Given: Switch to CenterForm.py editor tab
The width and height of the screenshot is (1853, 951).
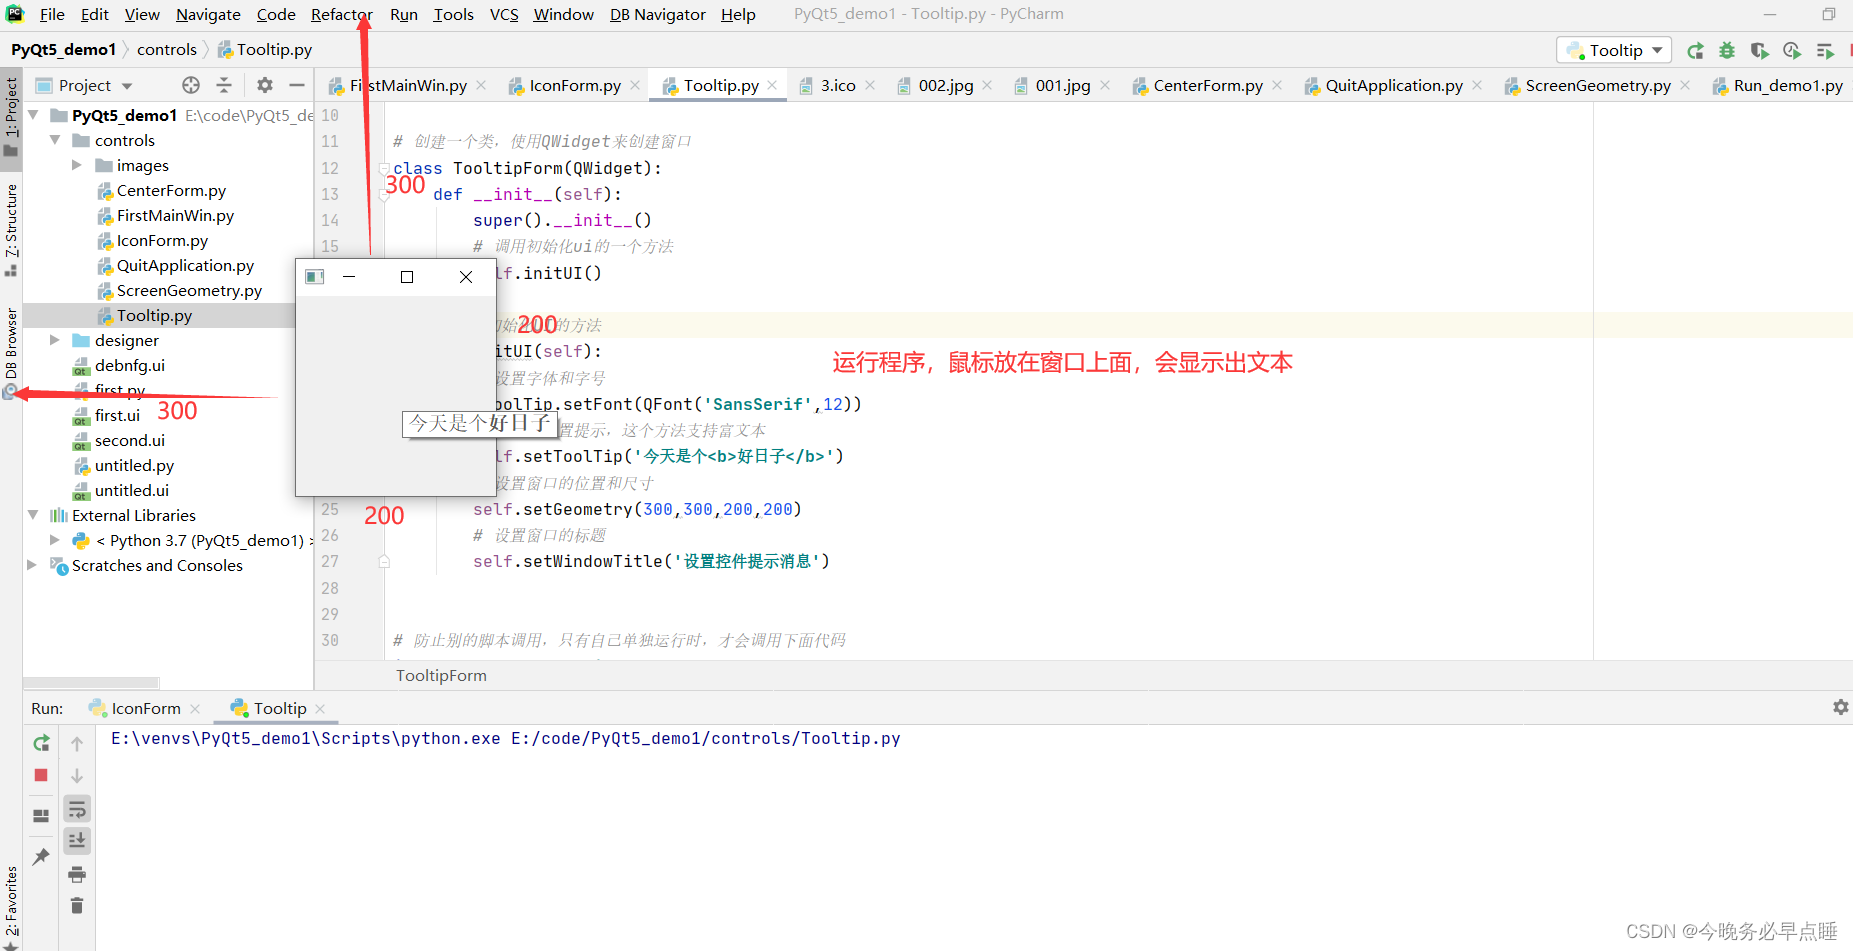Looking at the screenshot, I should pyautogui.click(x=1208, y=86).
